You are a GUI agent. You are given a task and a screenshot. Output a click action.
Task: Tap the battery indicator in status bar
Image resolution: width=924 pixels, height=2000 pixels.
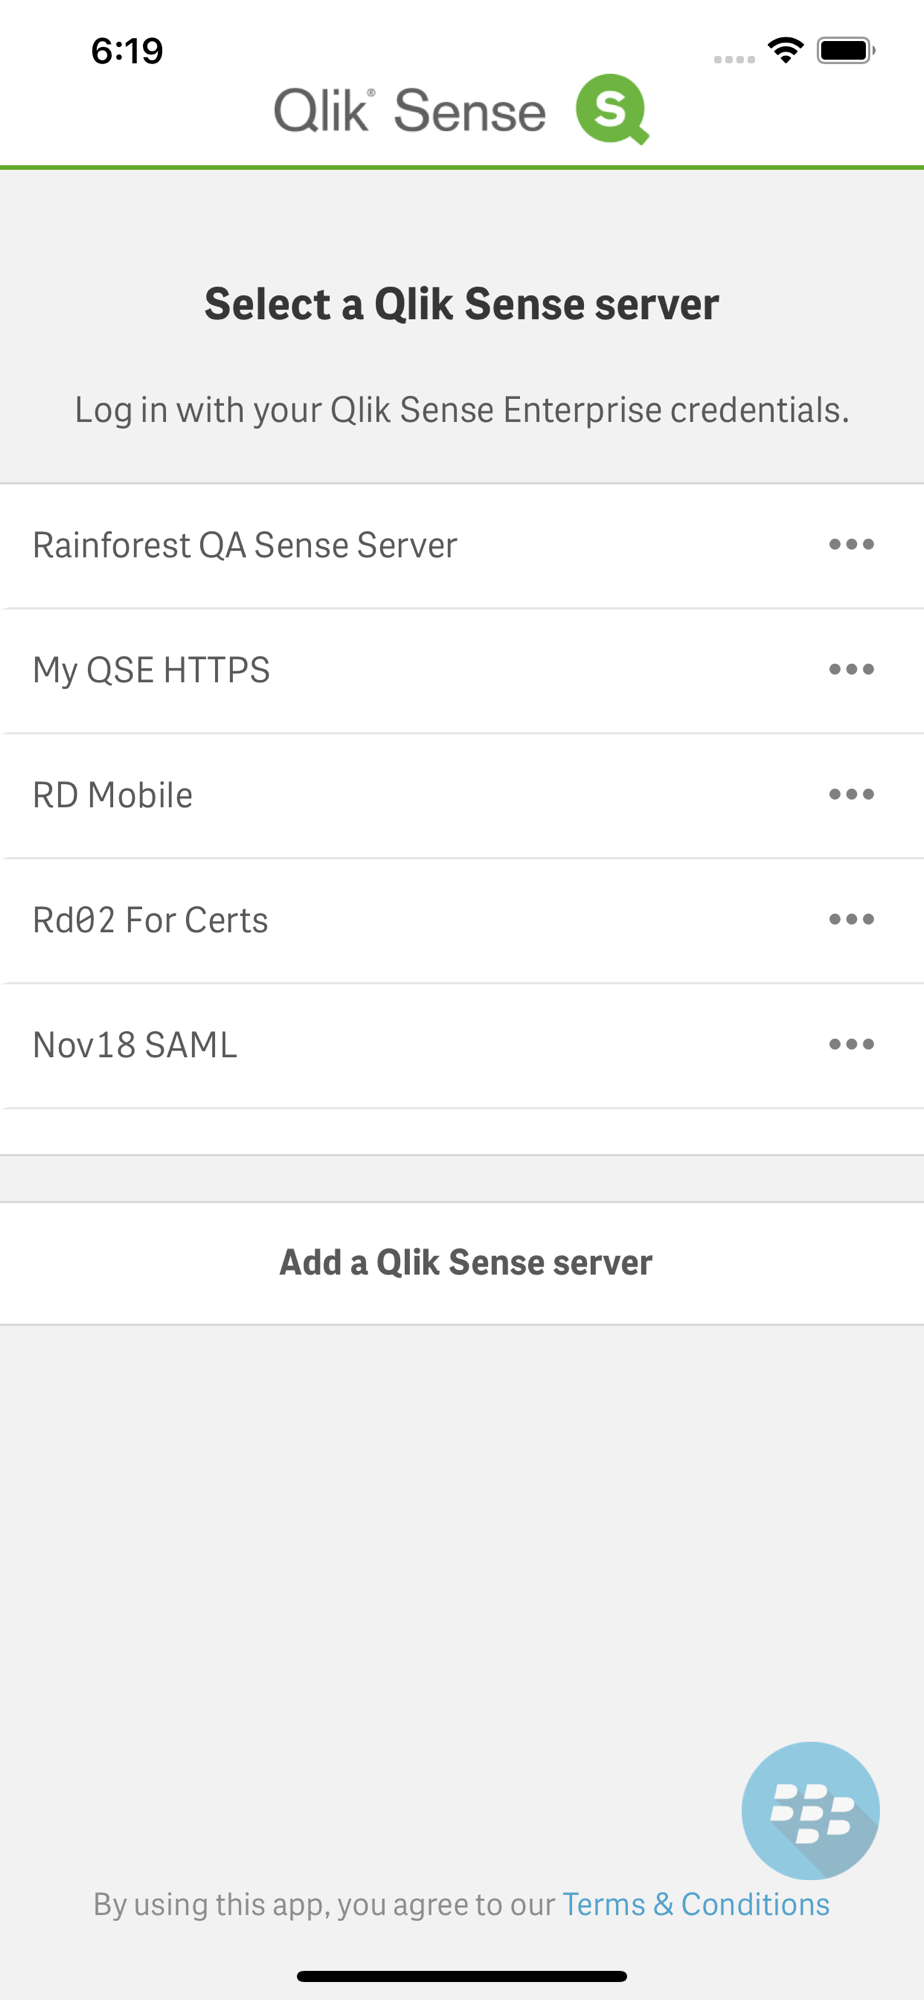(x=846, y=50)
